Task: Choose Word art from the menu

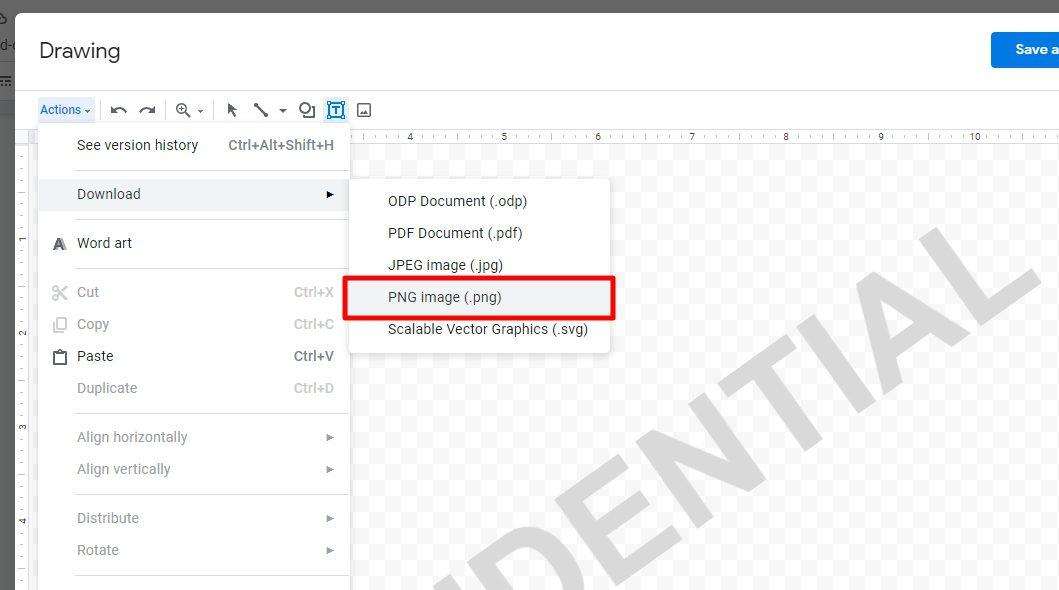Action: point(104,243)
